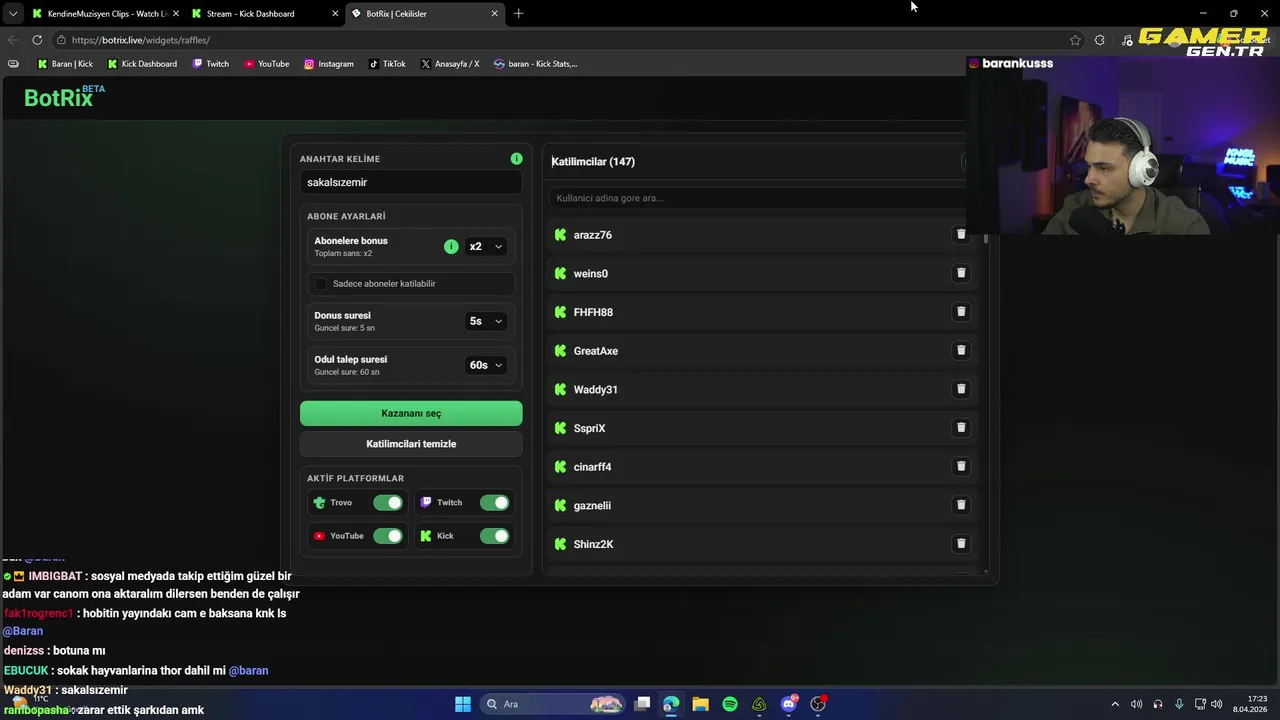Open OBS Studio from taskbar

click(819, 704)
